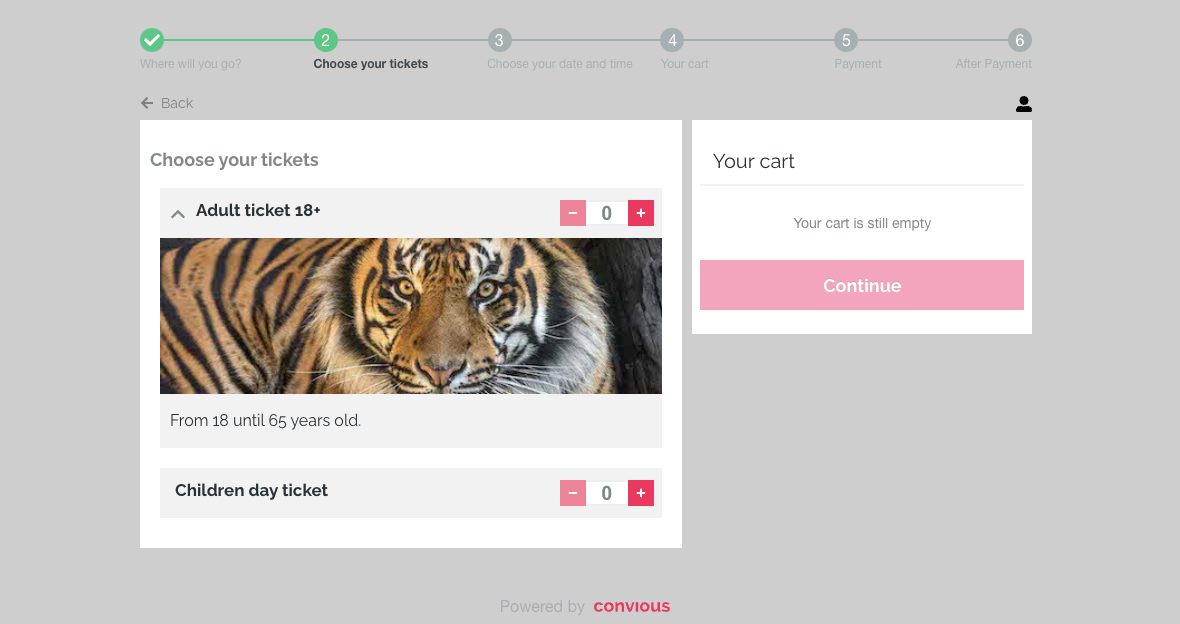Click the back arrow icon

pyautogui.click(x=147, y=103)
